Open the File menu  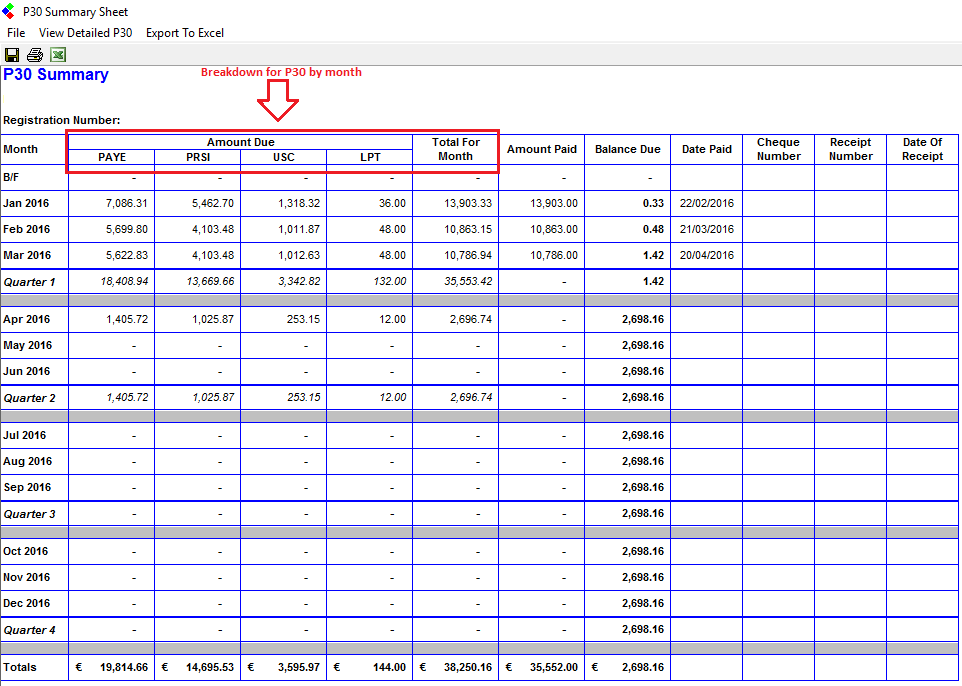[x=16, y=33]
